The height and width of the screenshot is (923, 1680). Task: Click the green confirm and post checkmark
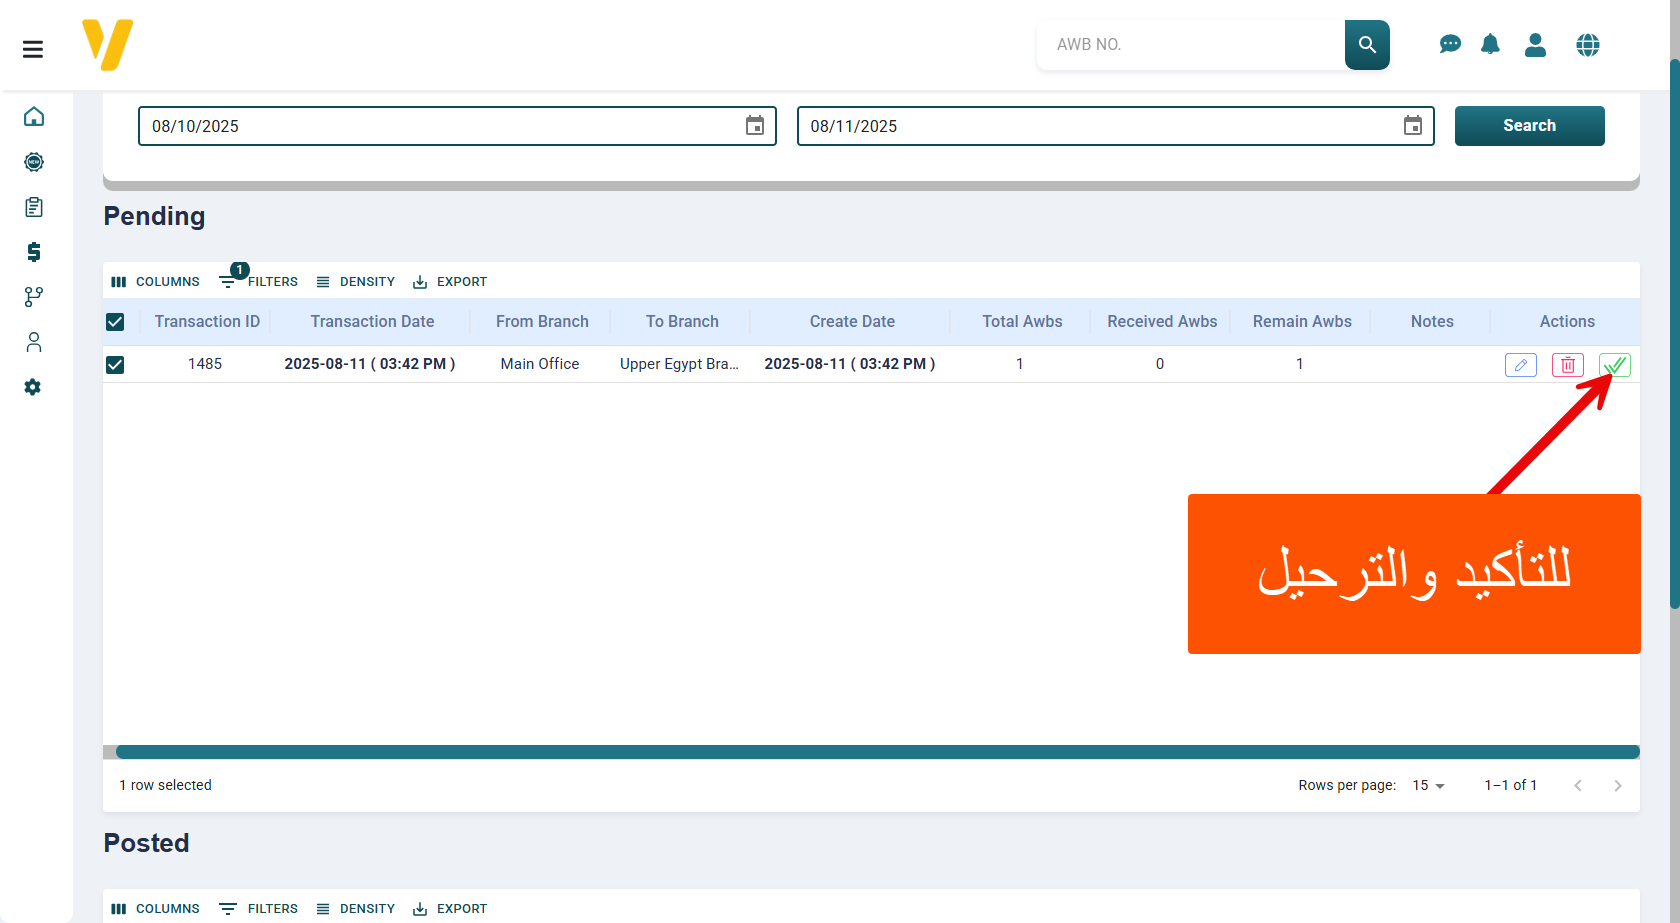pos(1614,365)
